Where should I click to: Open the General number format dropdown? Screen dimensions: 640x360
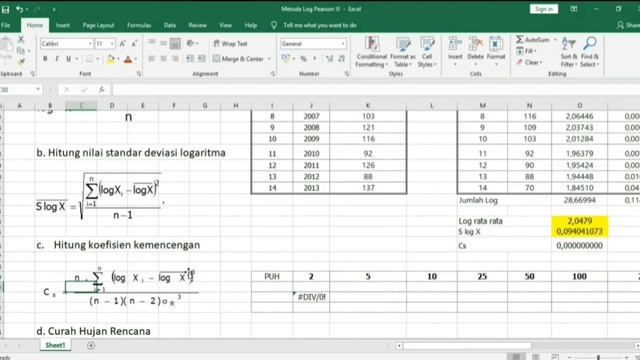[343, 43]
